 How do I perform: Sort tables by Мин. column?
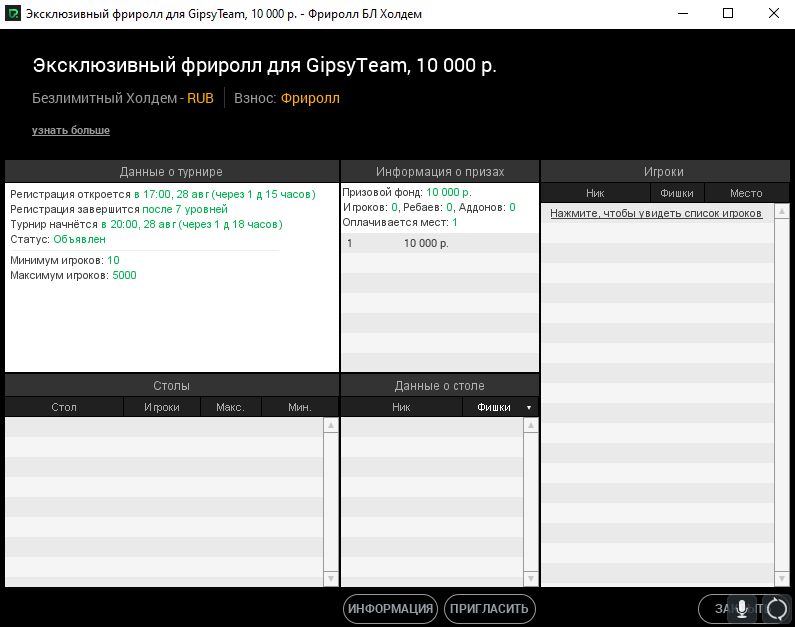point(300,407)
